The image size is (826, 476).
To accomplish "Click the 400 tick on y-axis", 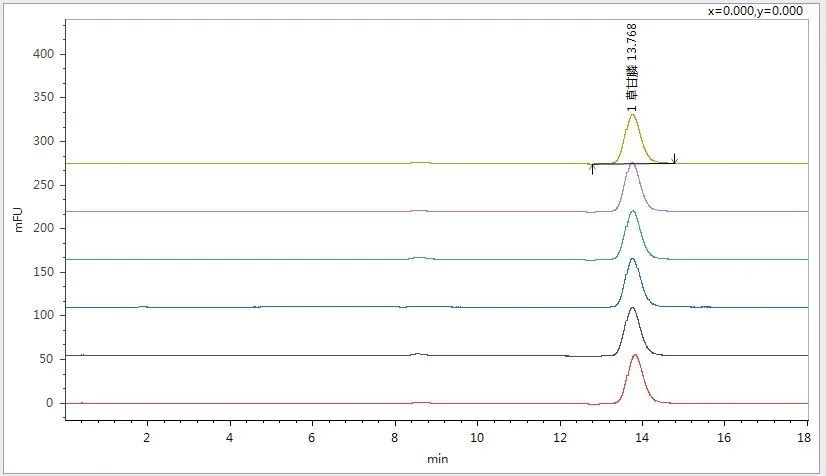I will tap(44, 54).
